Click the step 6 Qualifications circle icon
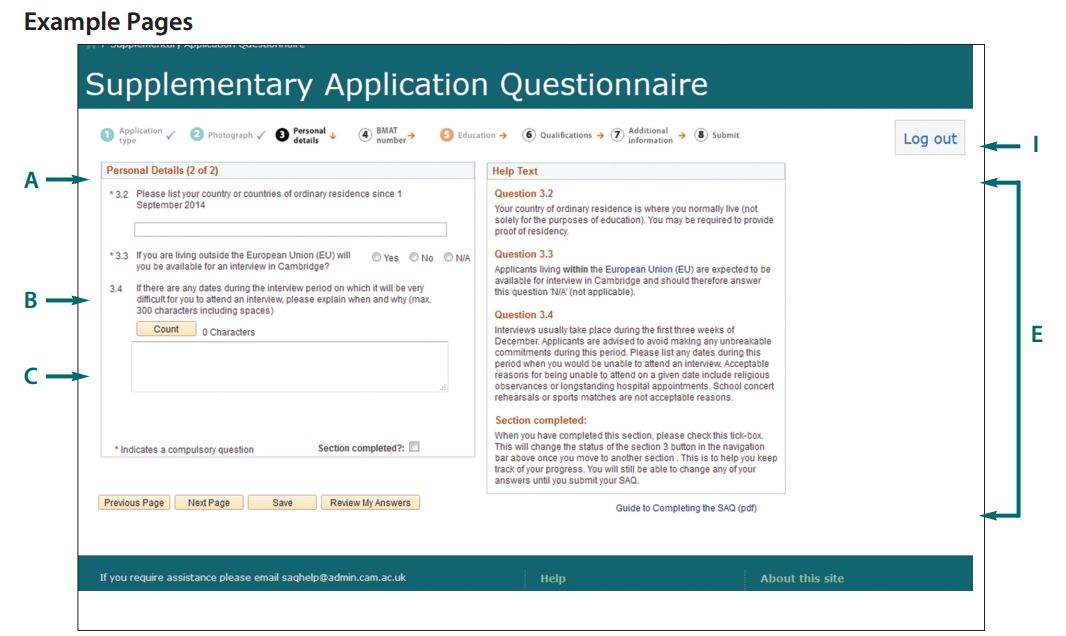 click(529, 135)
